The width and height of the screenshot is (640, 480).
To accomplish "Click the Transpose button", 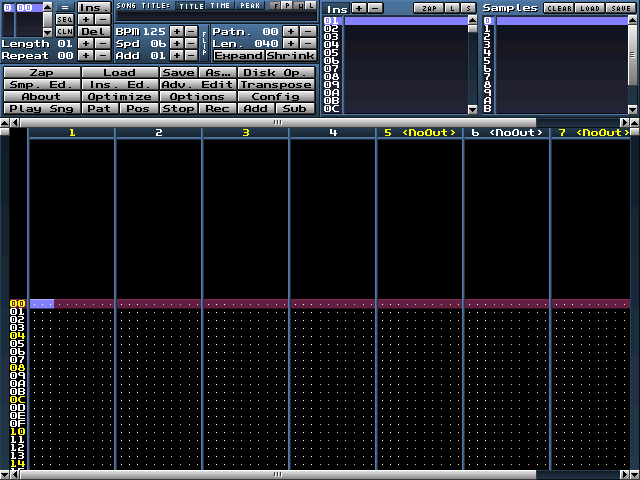I will pos(276,85).
